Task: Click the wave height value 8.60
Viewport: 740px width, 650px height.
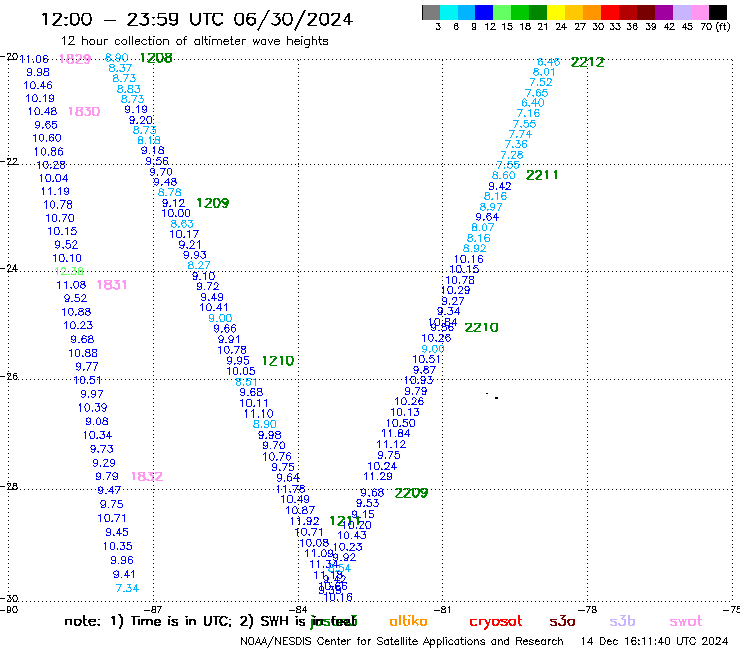Action: tap(504, 175)
